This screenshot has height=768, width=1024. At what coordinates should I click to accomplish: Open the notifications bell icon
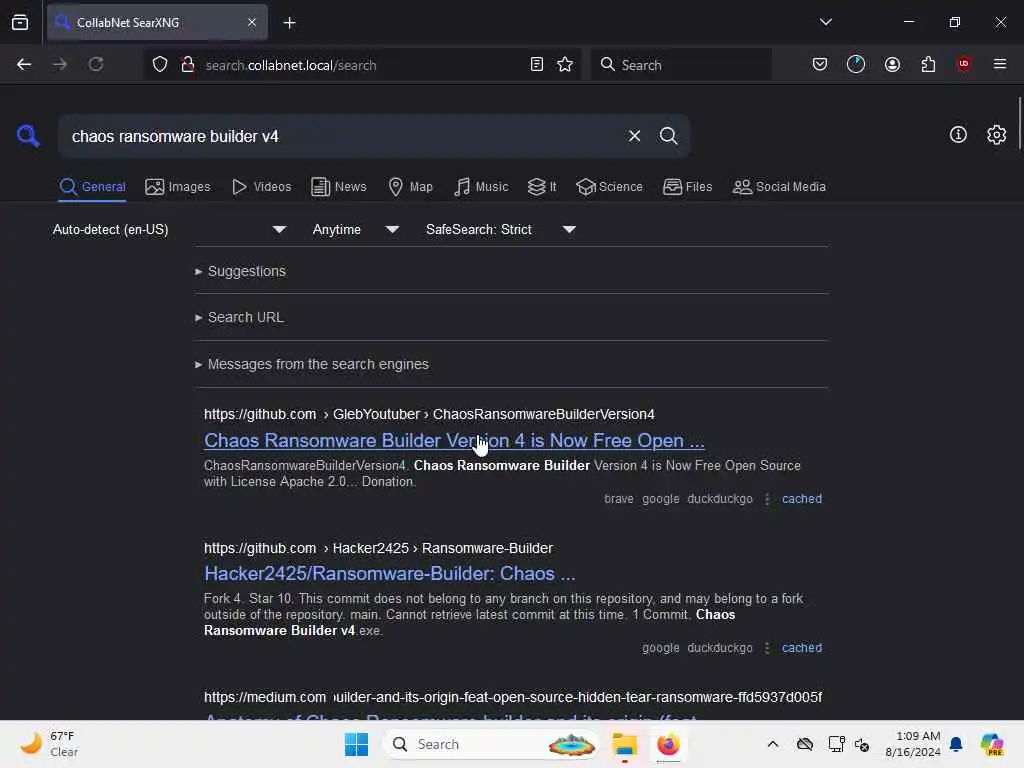955,744
